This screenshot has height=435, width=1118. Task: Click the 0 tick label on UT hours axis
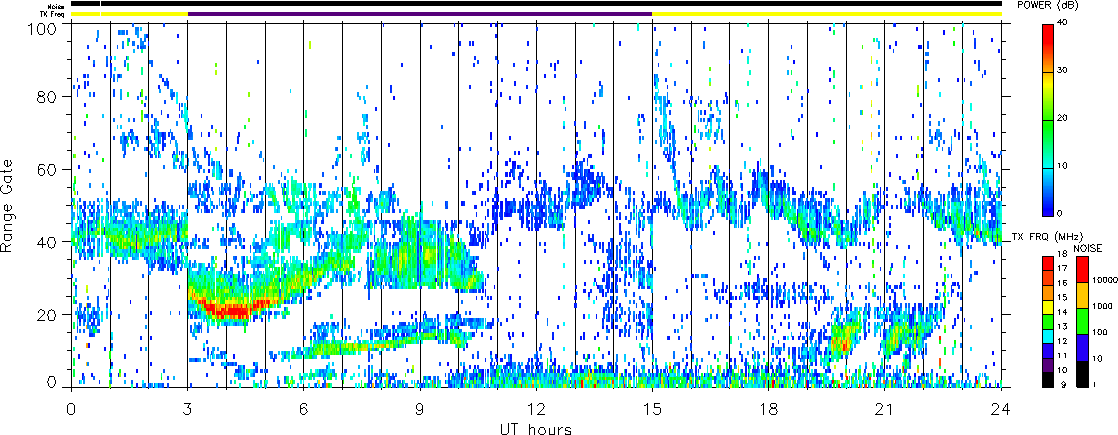pyautogui.click(x=71, y=408)
